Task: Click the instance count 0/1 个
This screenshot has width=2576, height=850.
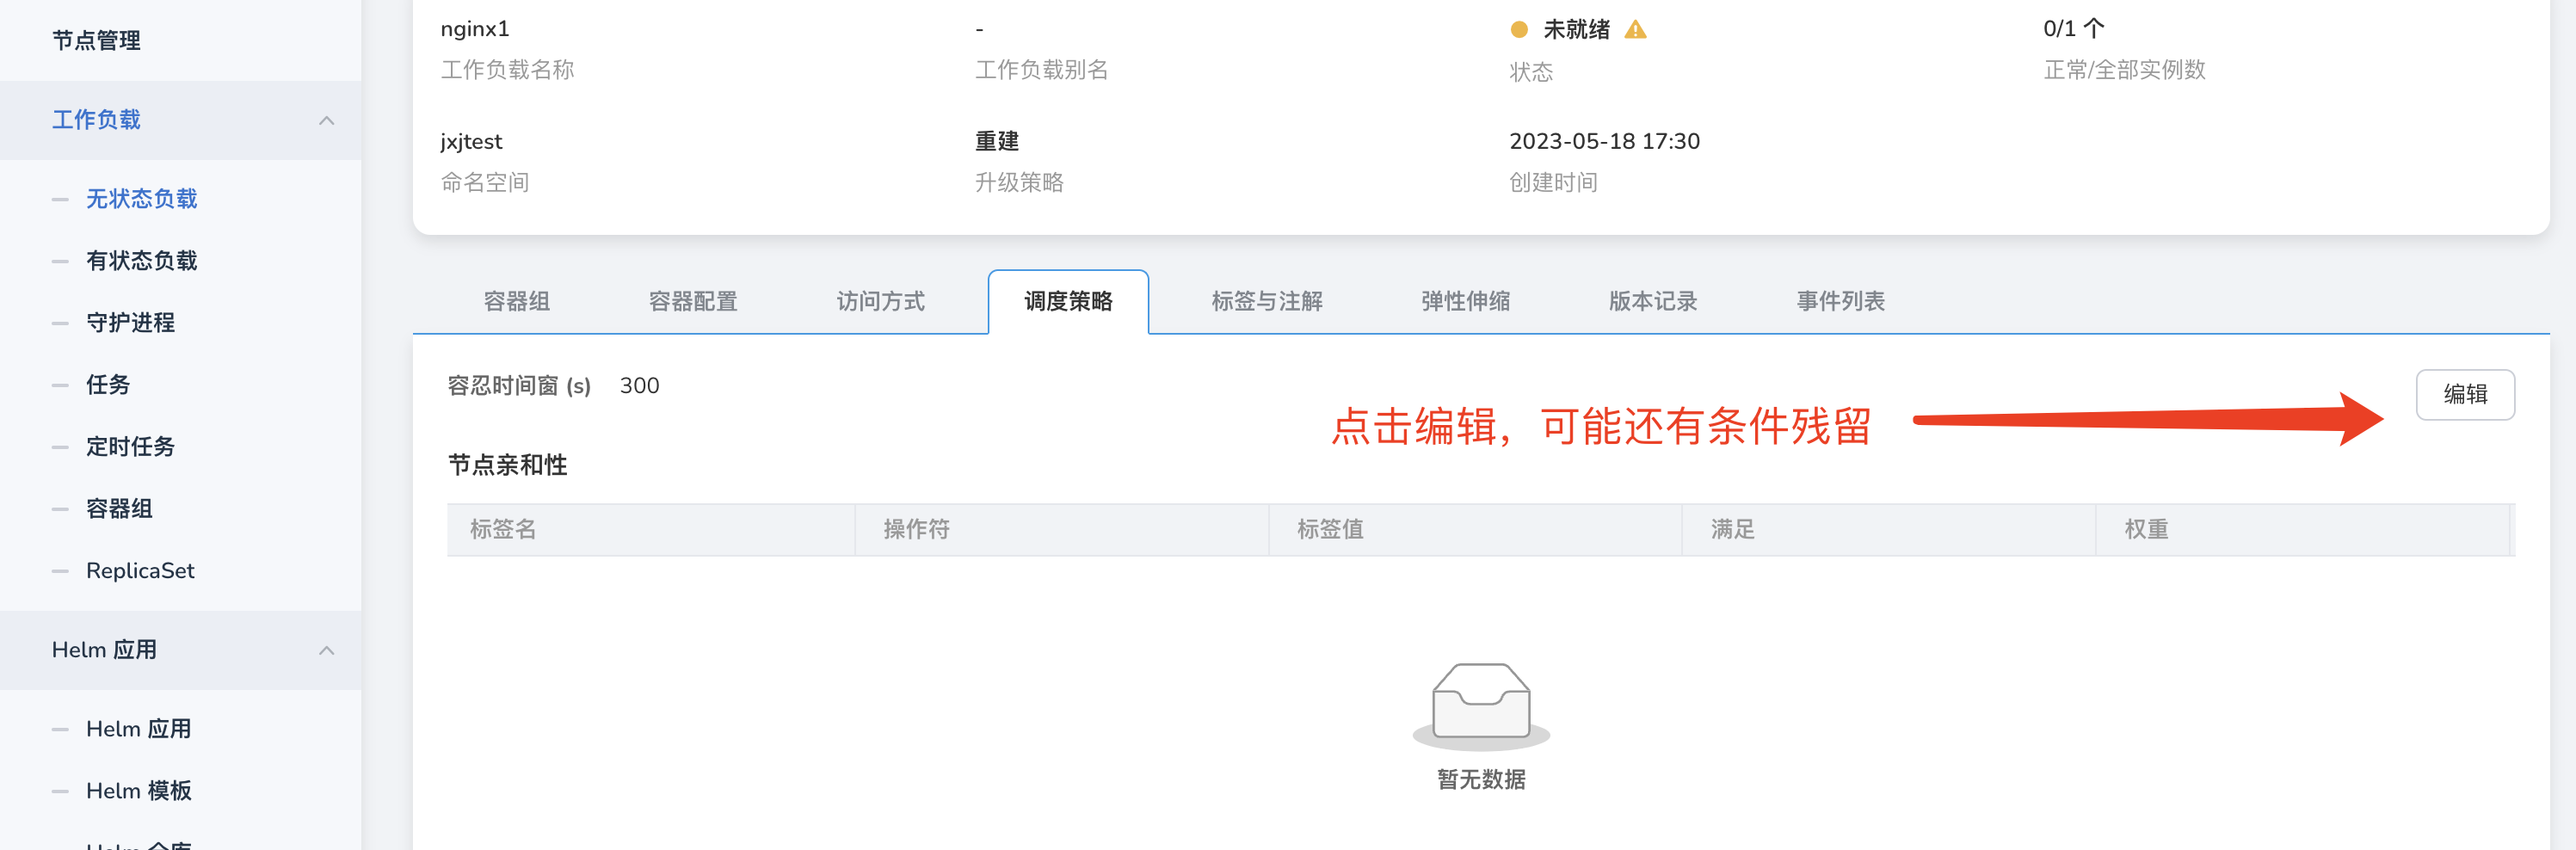Action: (x=2074, y=29)
